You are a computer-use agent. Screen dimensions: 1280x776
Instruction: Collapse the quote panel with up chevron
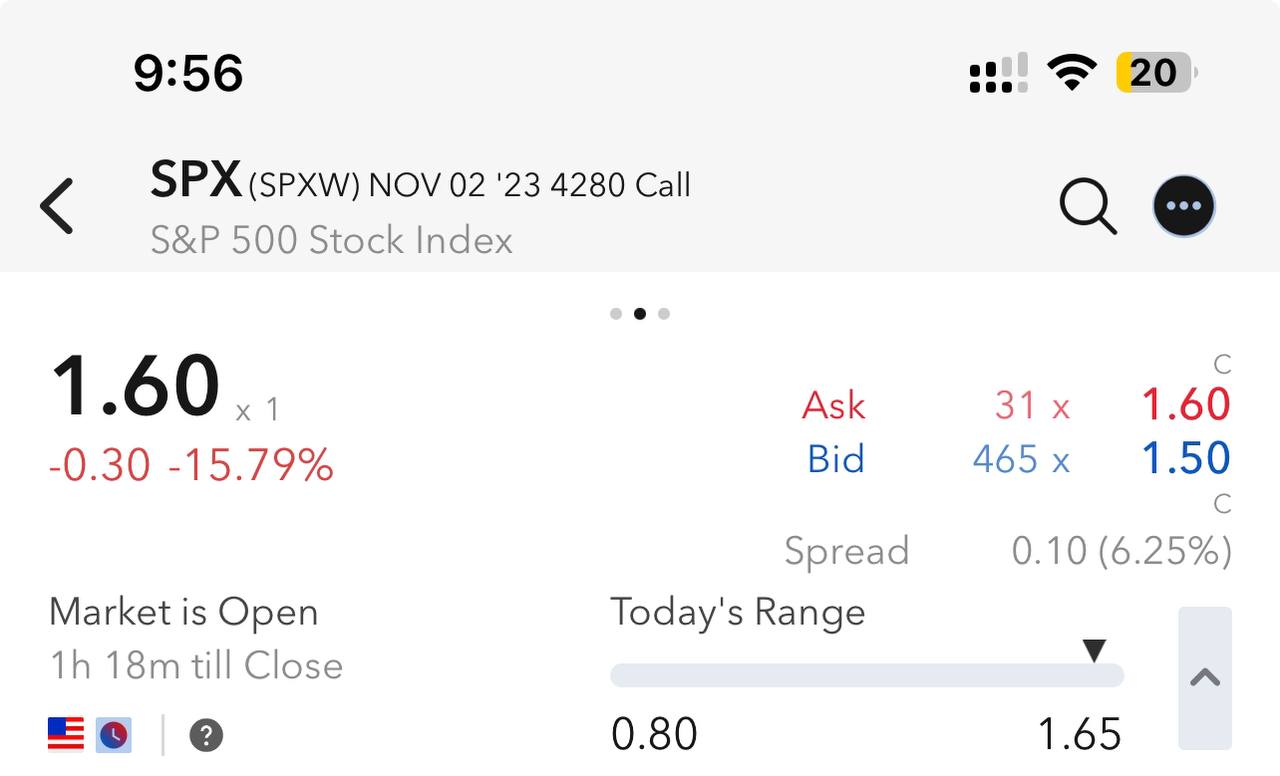pyautogui.click(x=1205, y=678)
